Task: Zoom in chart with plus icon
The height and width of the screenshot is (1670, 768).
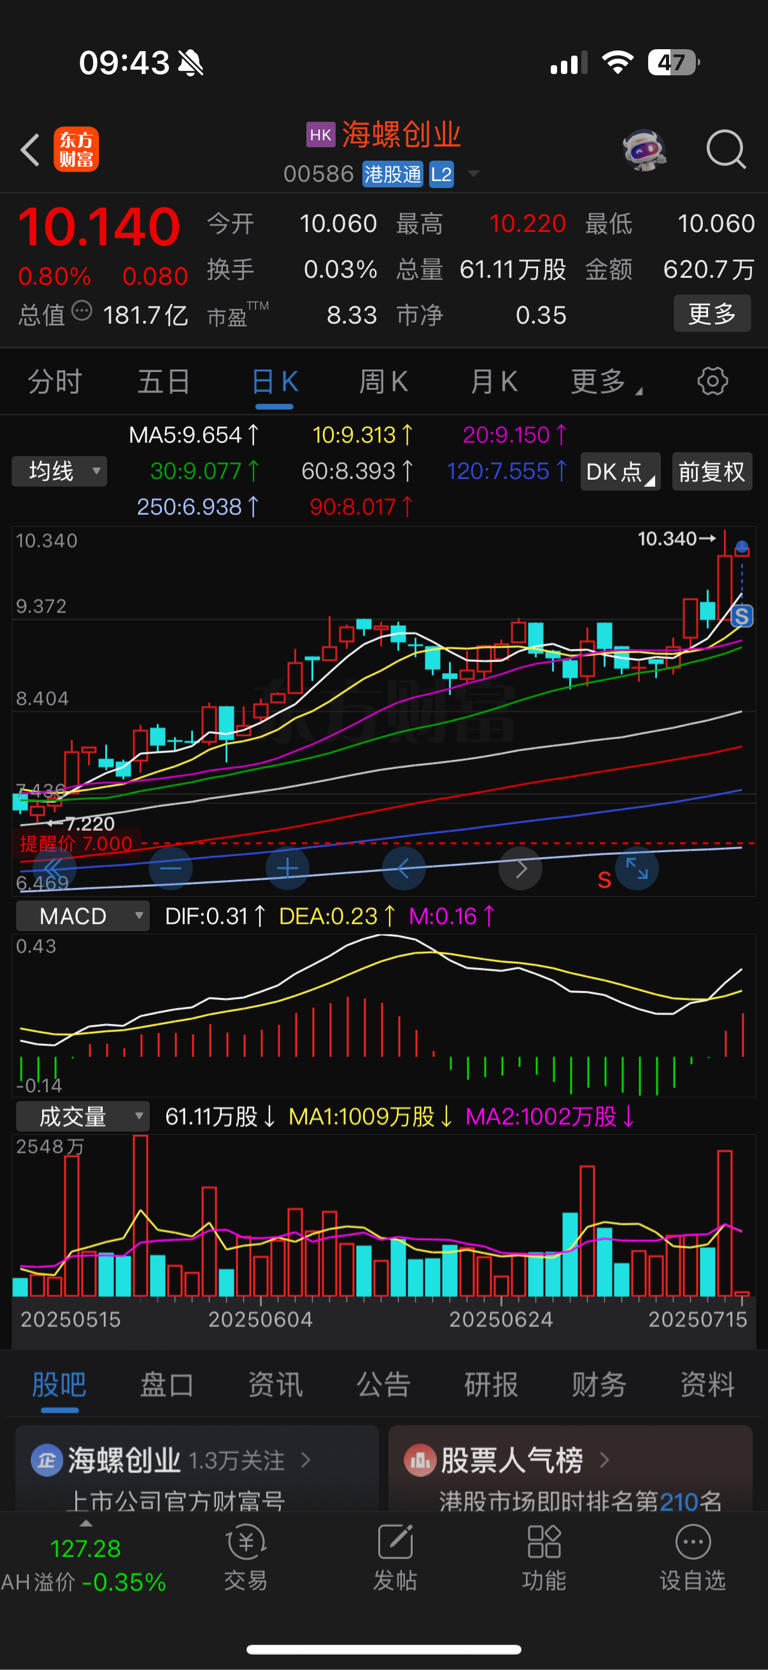Action: pyautogui.click(x=287, y=868)
